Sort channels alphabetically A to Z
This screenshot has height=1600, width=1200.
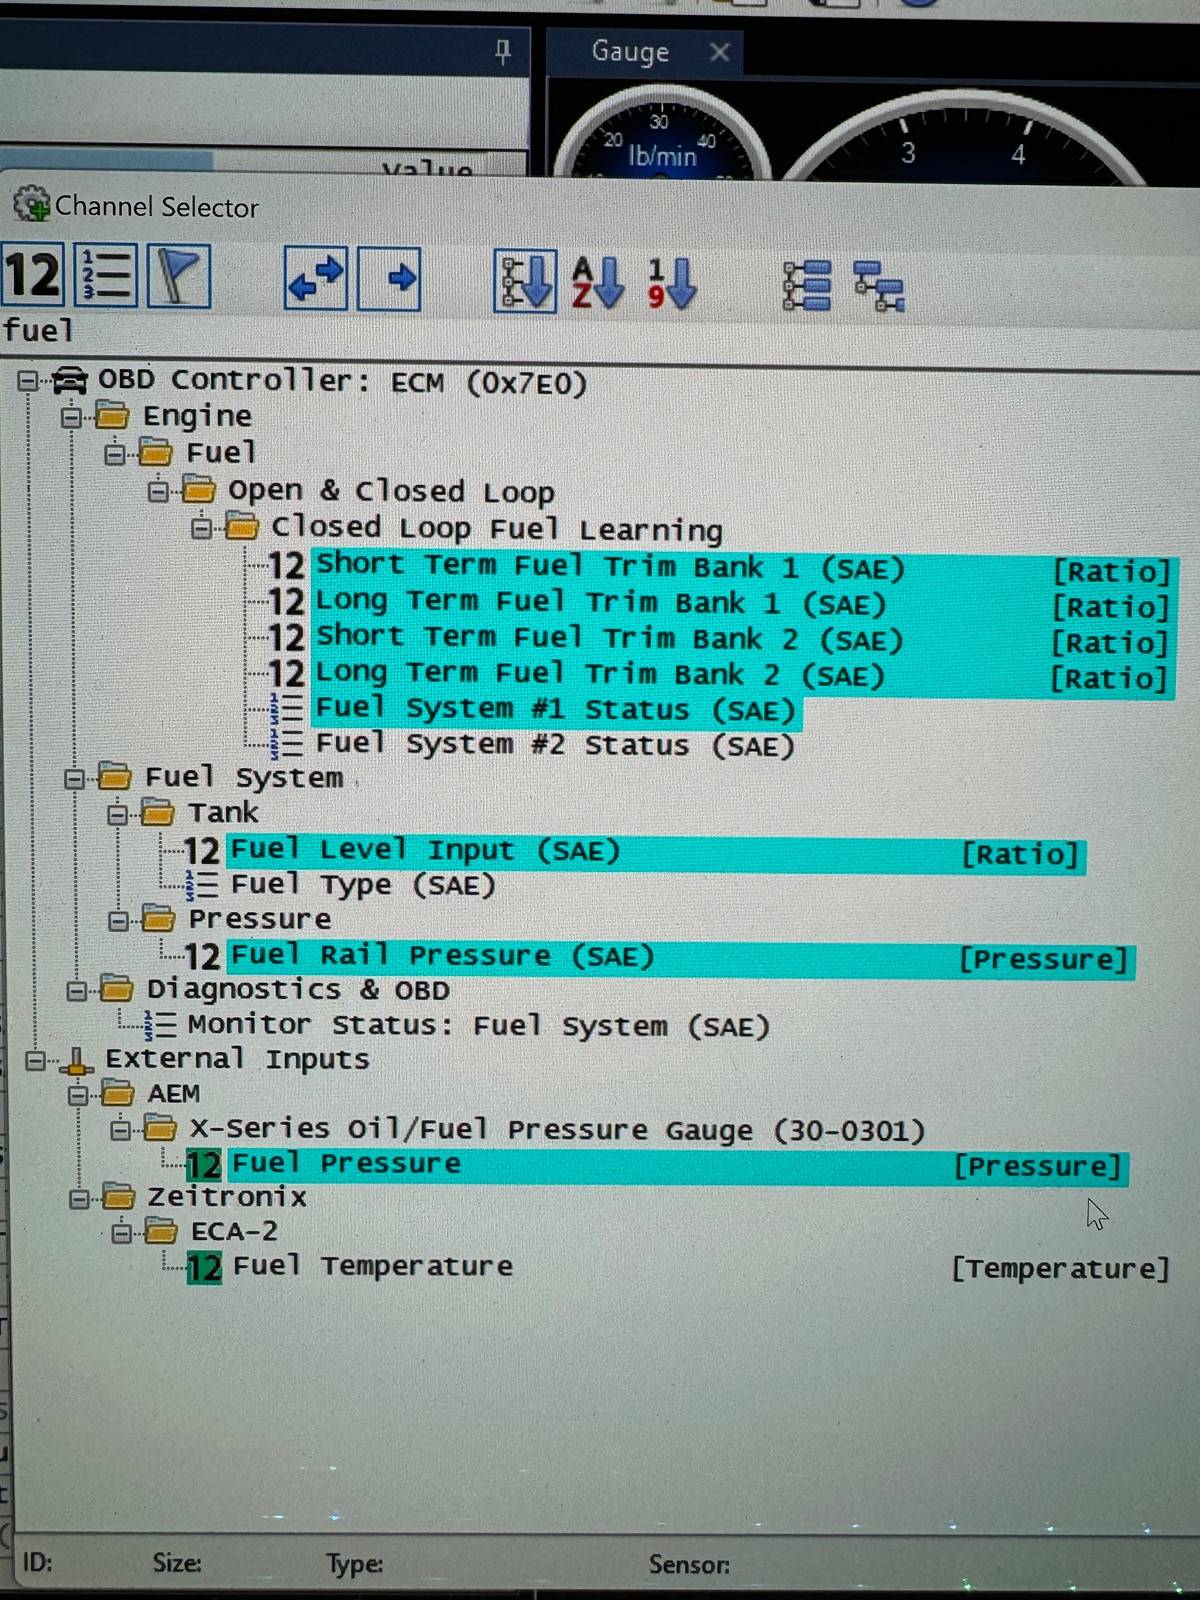pos(598,282)
